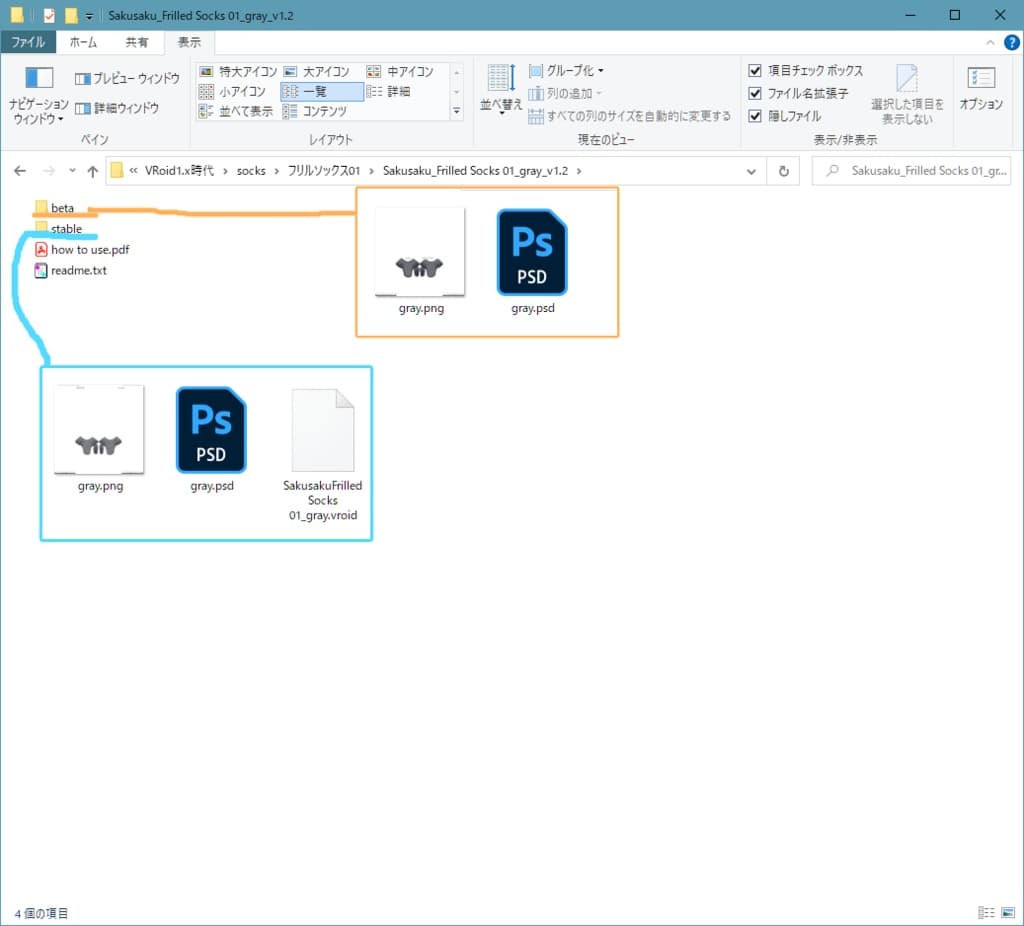The image size is (1024, 926).
Task: Switch to details view in status bar
Action: pyautogui.click(x=985, y=912)
